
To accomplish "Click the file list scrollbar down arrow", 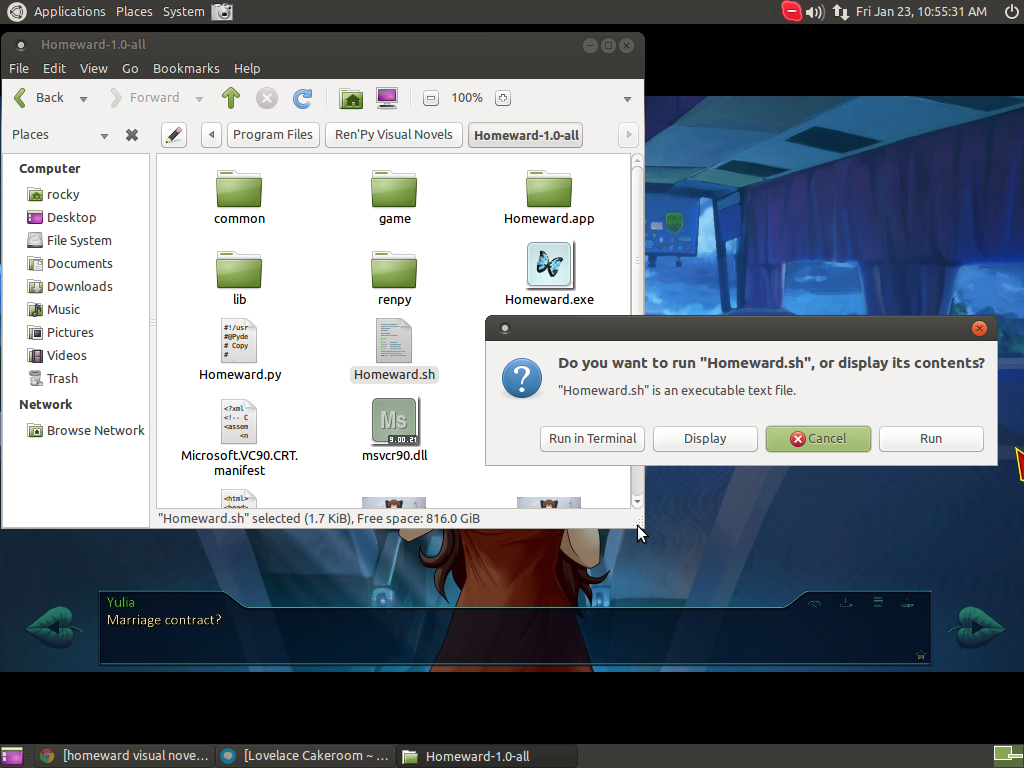I will click(637, 502).
